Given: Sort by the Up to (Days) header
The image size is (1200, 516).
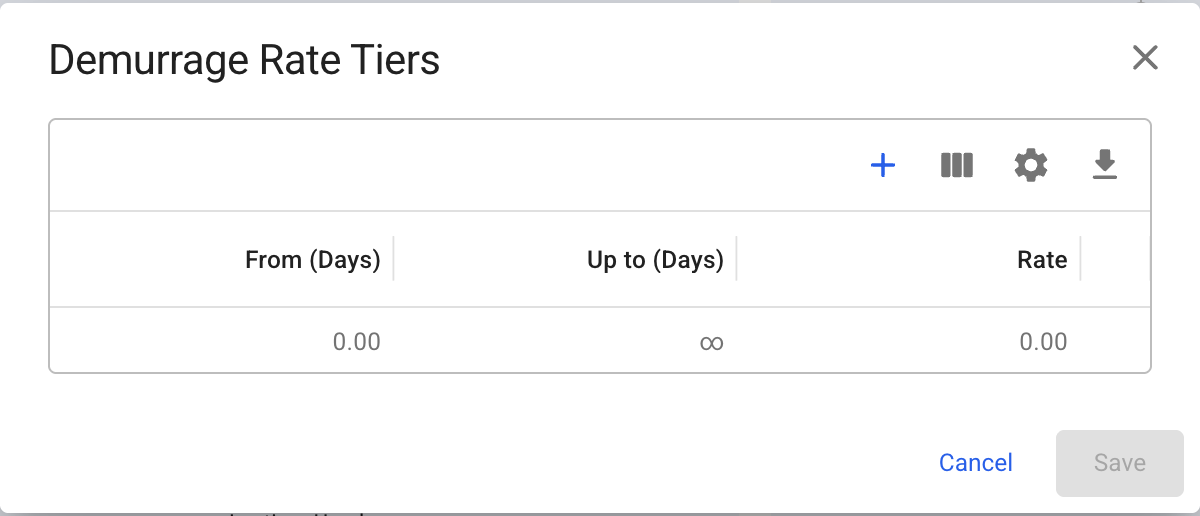Looking at the screenshot, I should tap(655, 260).
